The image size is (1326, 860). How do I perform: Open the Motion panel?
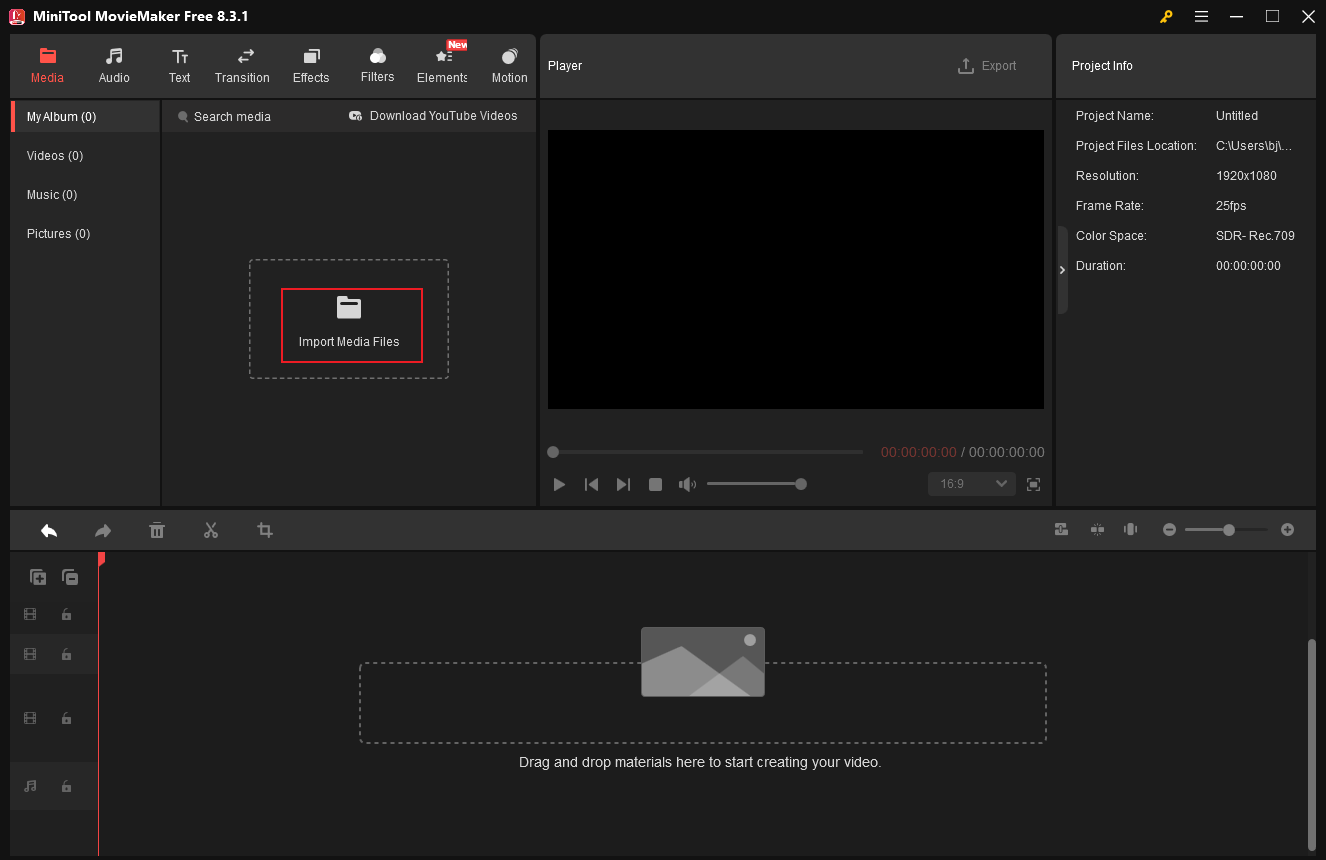tap(509, 65)
